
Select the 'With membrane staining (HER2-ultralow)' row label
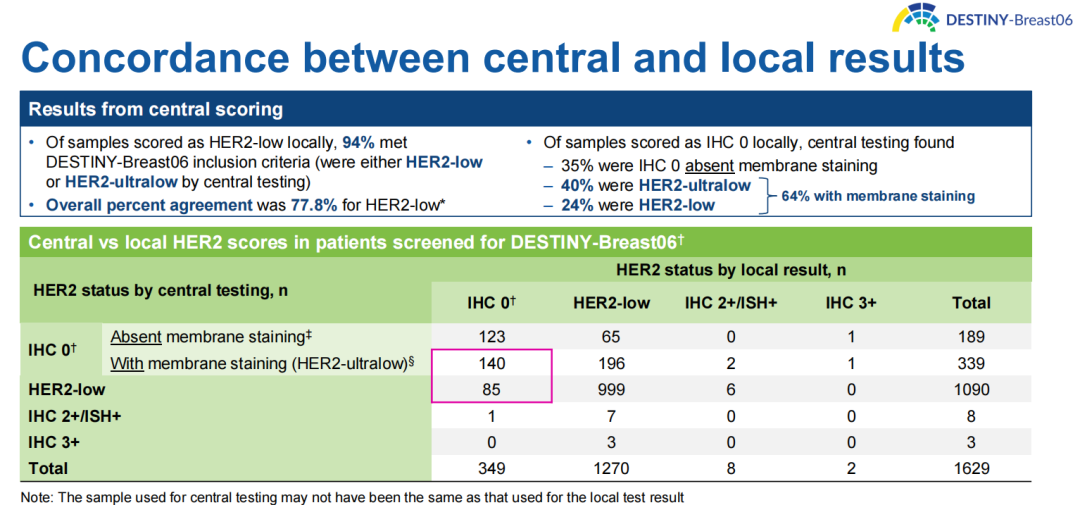pos(262,363)
